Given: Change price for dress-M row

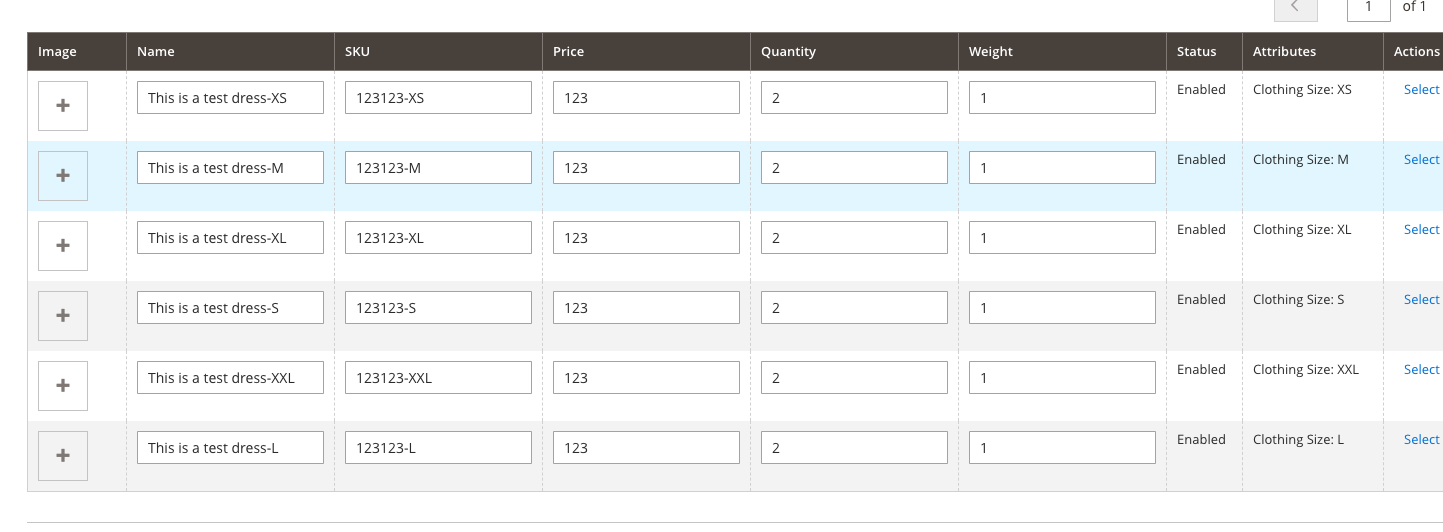Looking at the screenshot, I should pyautogui.click(x=646, y=168).
